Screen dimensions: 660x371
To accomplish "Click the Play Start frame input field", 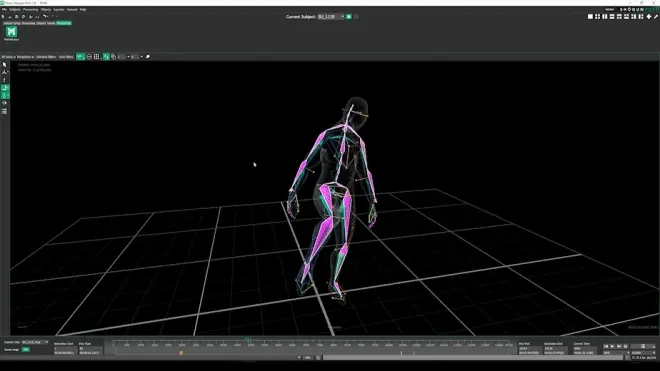I will pos(90,348).
